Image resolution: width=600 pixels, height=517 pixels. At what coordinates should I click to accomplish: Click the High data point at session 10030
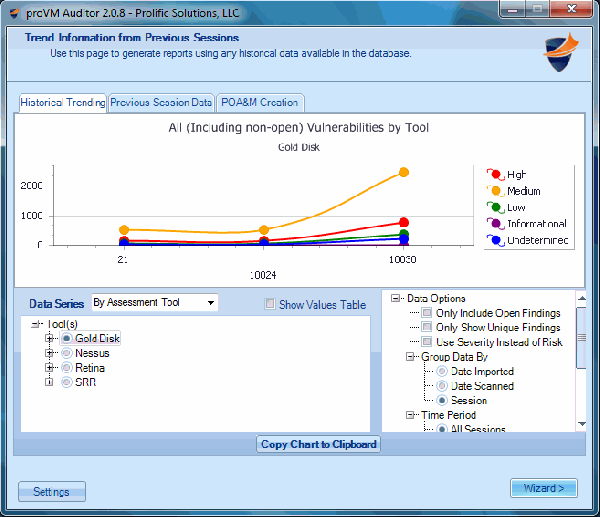(404, 222)
